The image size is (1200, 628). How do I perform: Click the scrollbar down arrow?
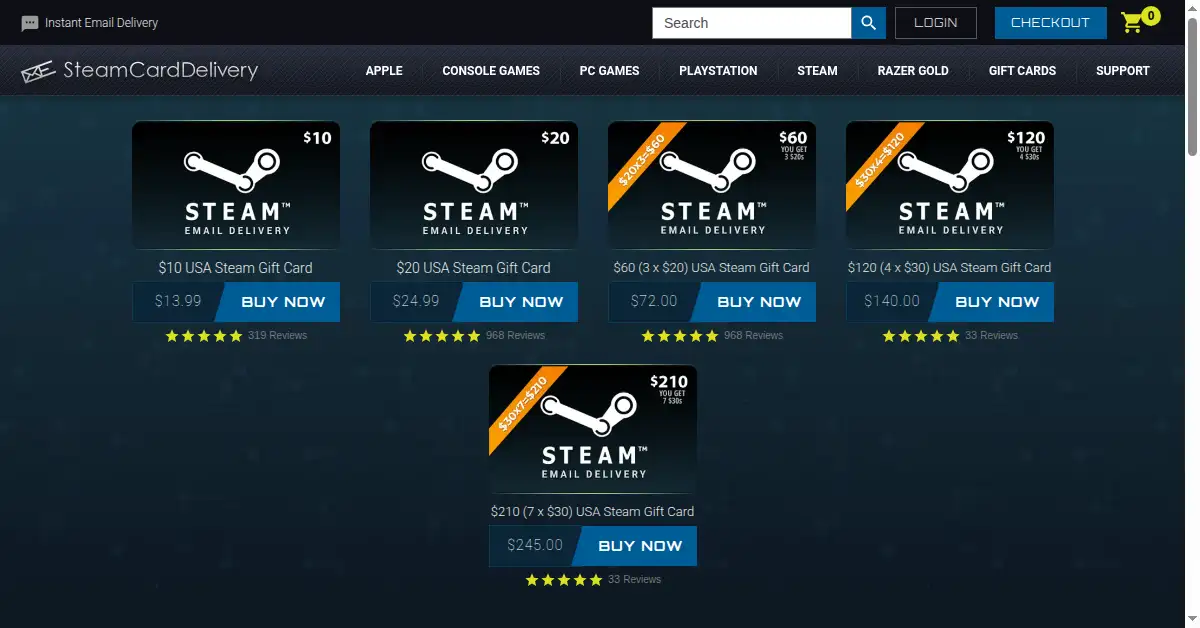pos(1191,620)
